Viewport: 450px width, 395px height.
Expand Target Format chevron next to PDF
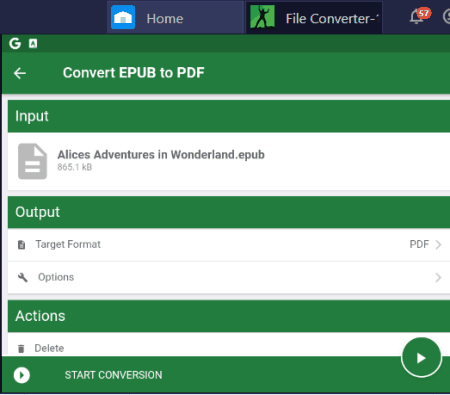[x=438, y=245]
